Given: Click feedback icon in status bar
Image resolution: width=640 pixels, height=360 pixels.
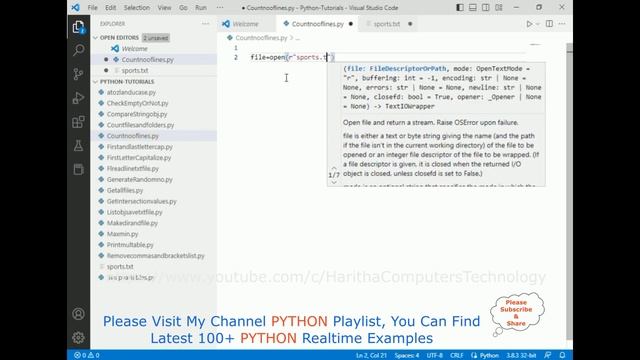Looking at the screenshot, I should (x=548, y=355).
